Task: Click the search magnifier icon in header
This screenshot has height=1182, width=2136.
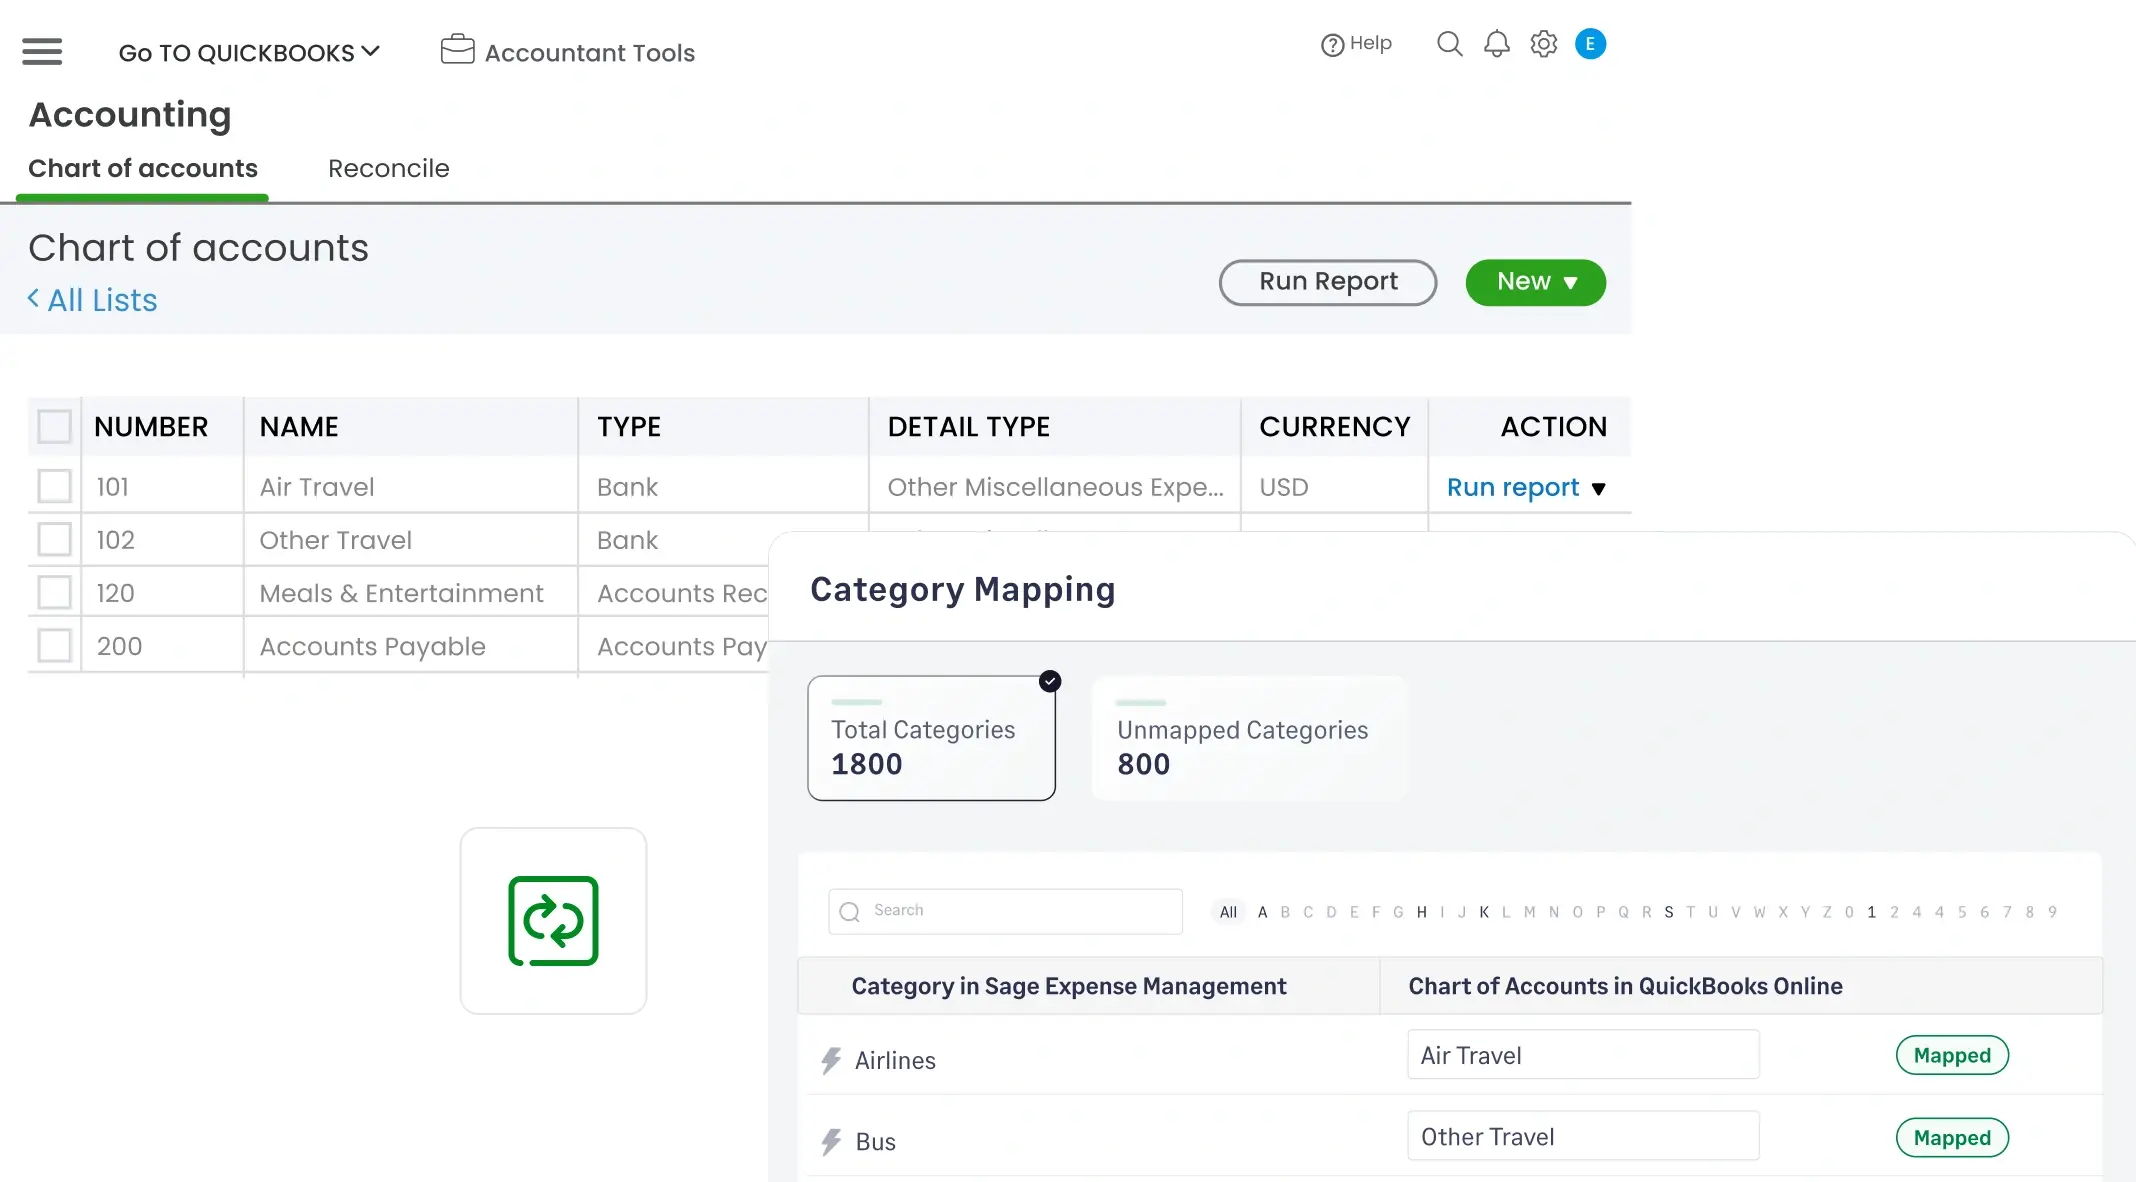Action: [x=1449, y=44]
